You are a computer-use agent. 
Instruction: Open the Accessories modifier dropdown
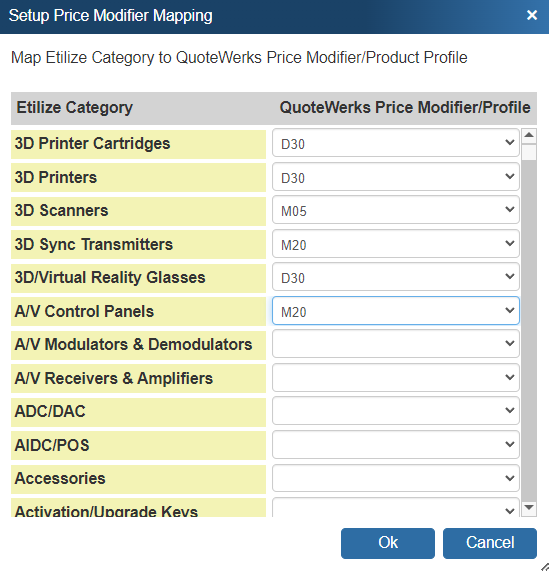click(396, 478)
